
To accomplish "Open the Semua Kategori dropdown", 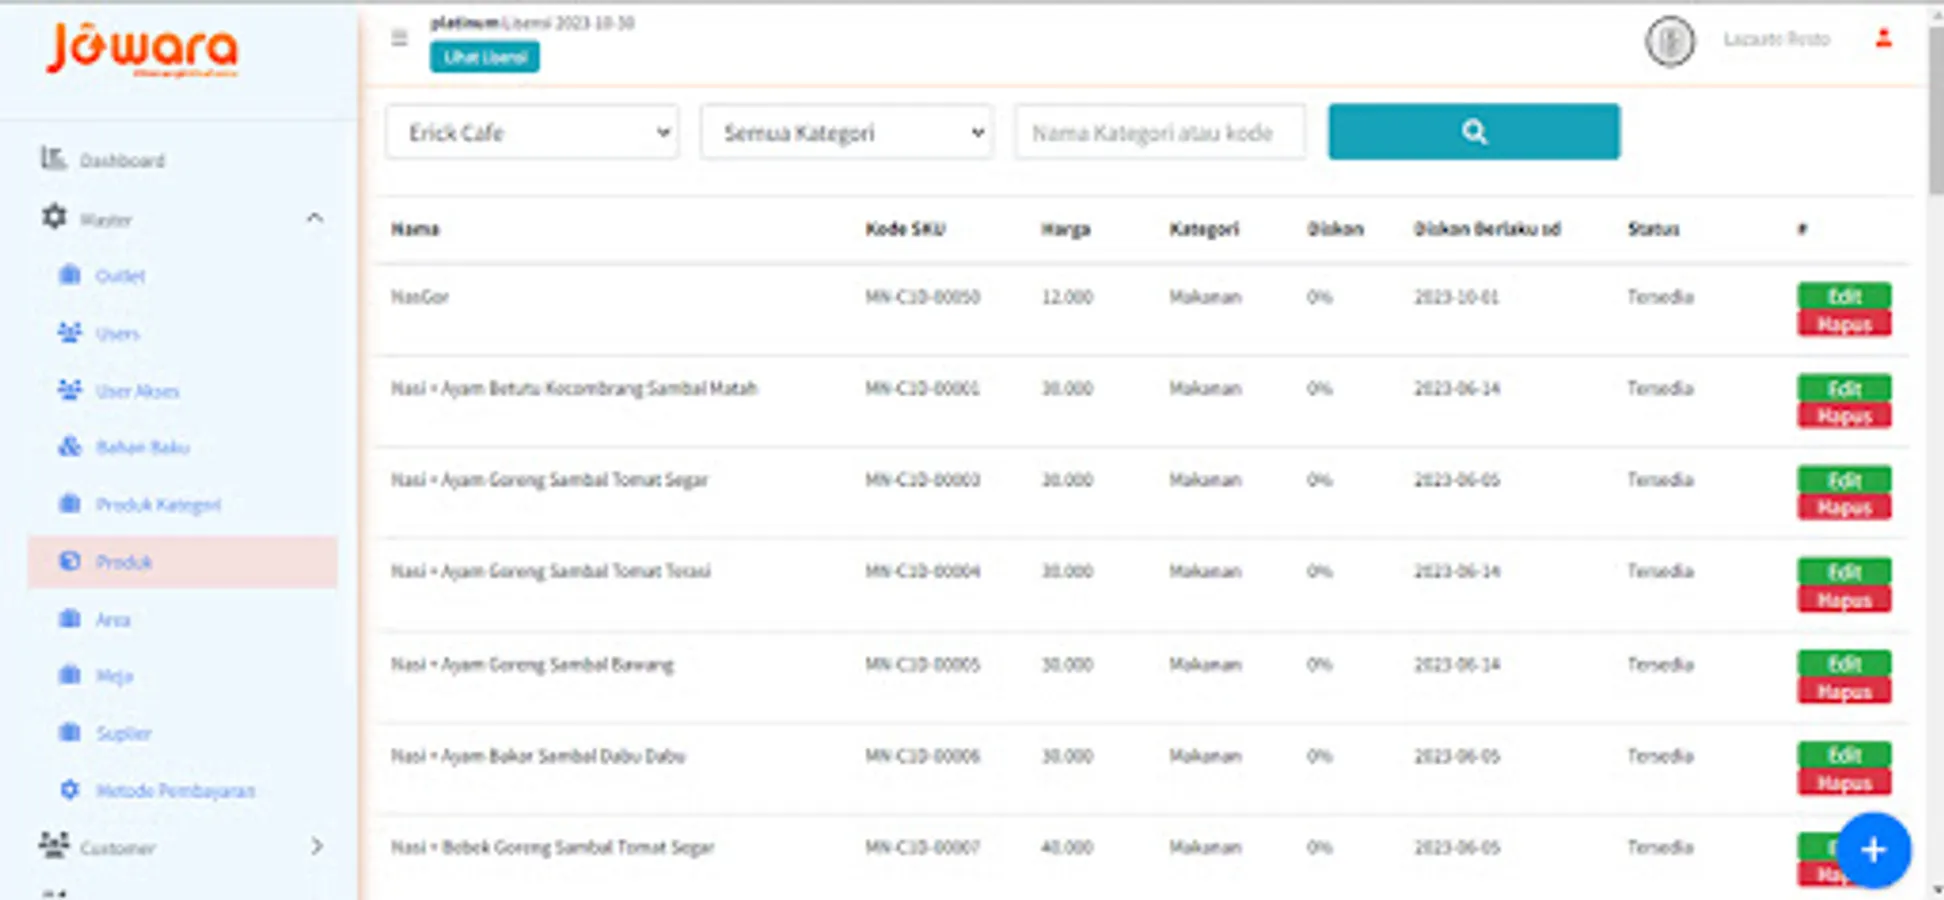I will (x=846, y=132).
